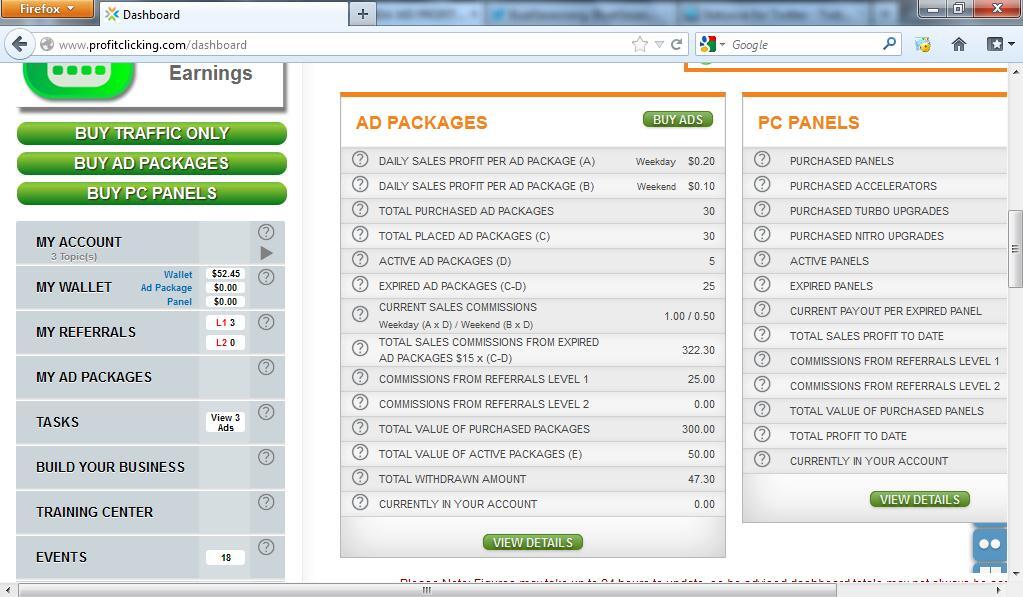Click the horizontal page scrollbar thumb
Viewport: 1023px width, 597px height.
click(x=427, y=590)
